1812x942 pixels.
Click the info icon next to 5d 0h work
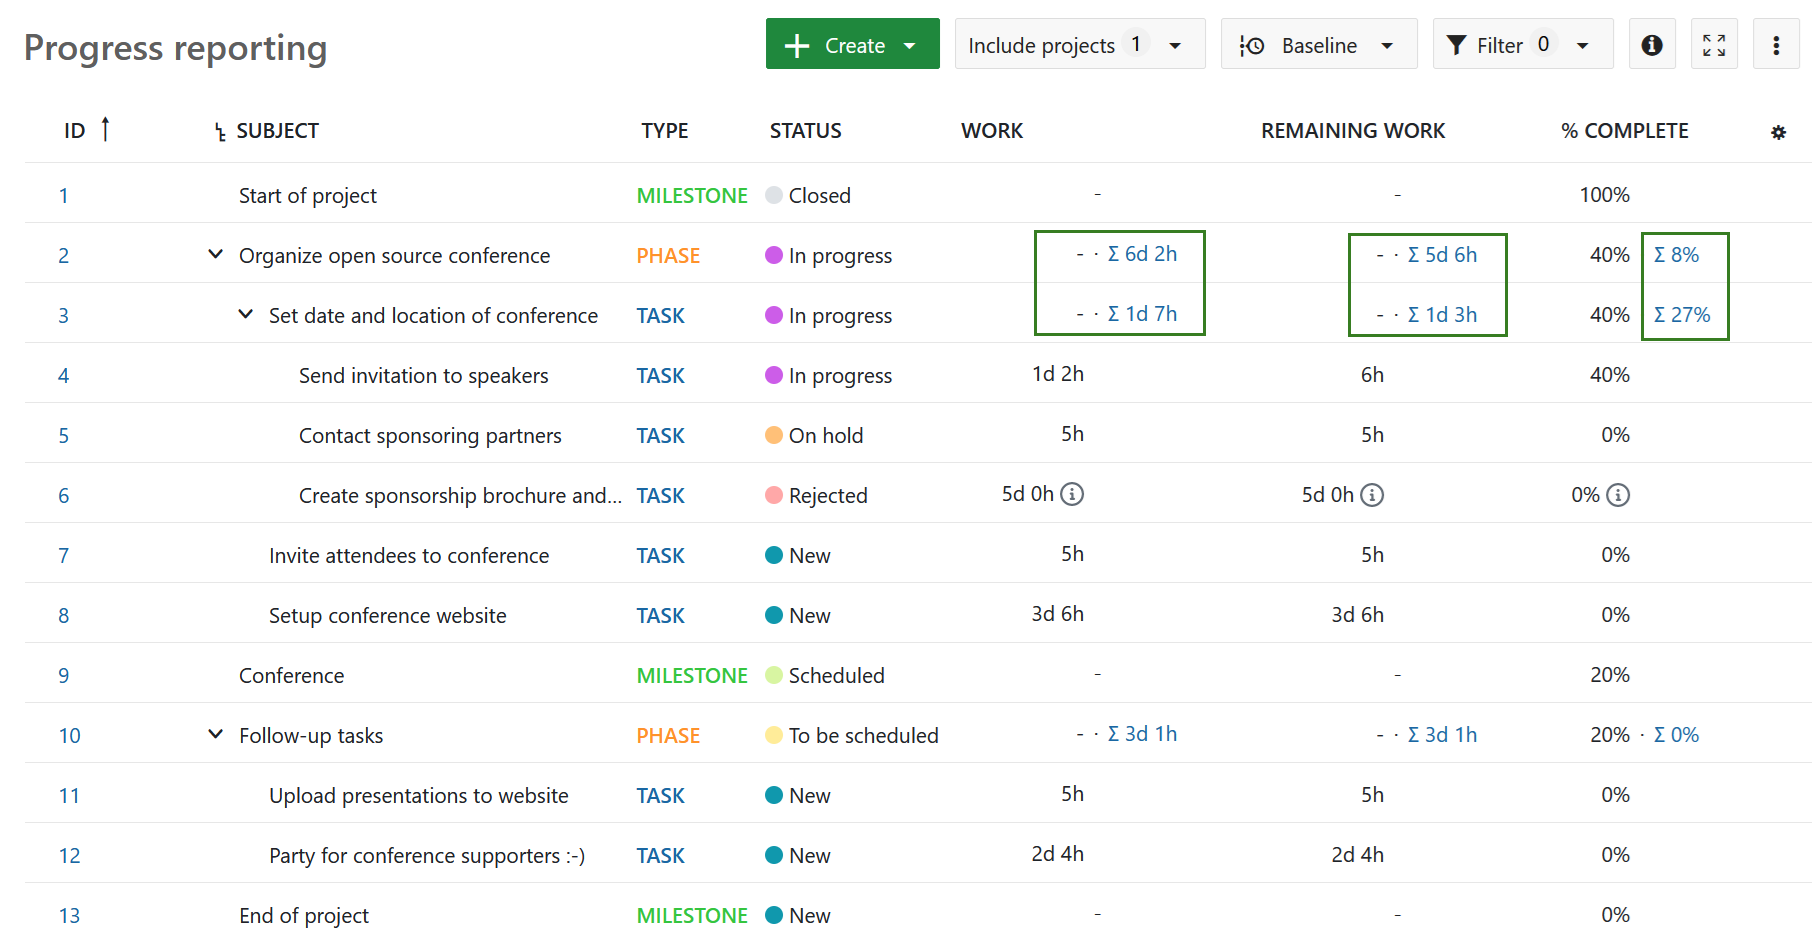pyautogui.click(x=1073, y=493)
